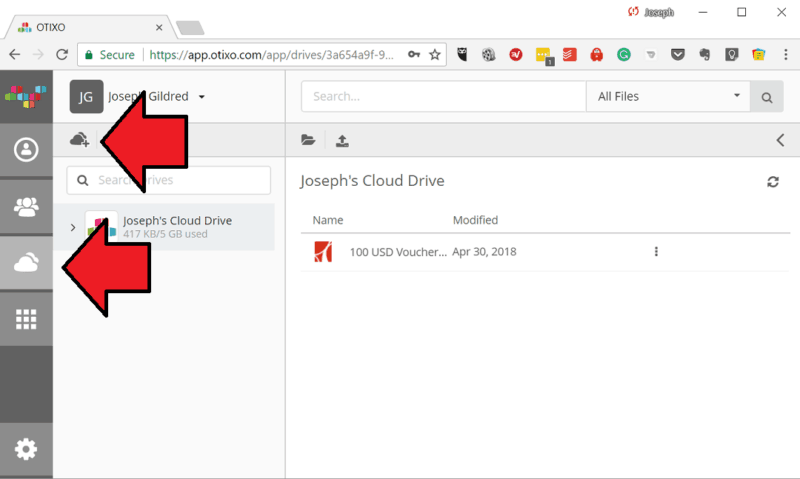Expand Joseph's Cloud Drive tree node
This screenshot has width=800, height=479.
pos(73,228)
